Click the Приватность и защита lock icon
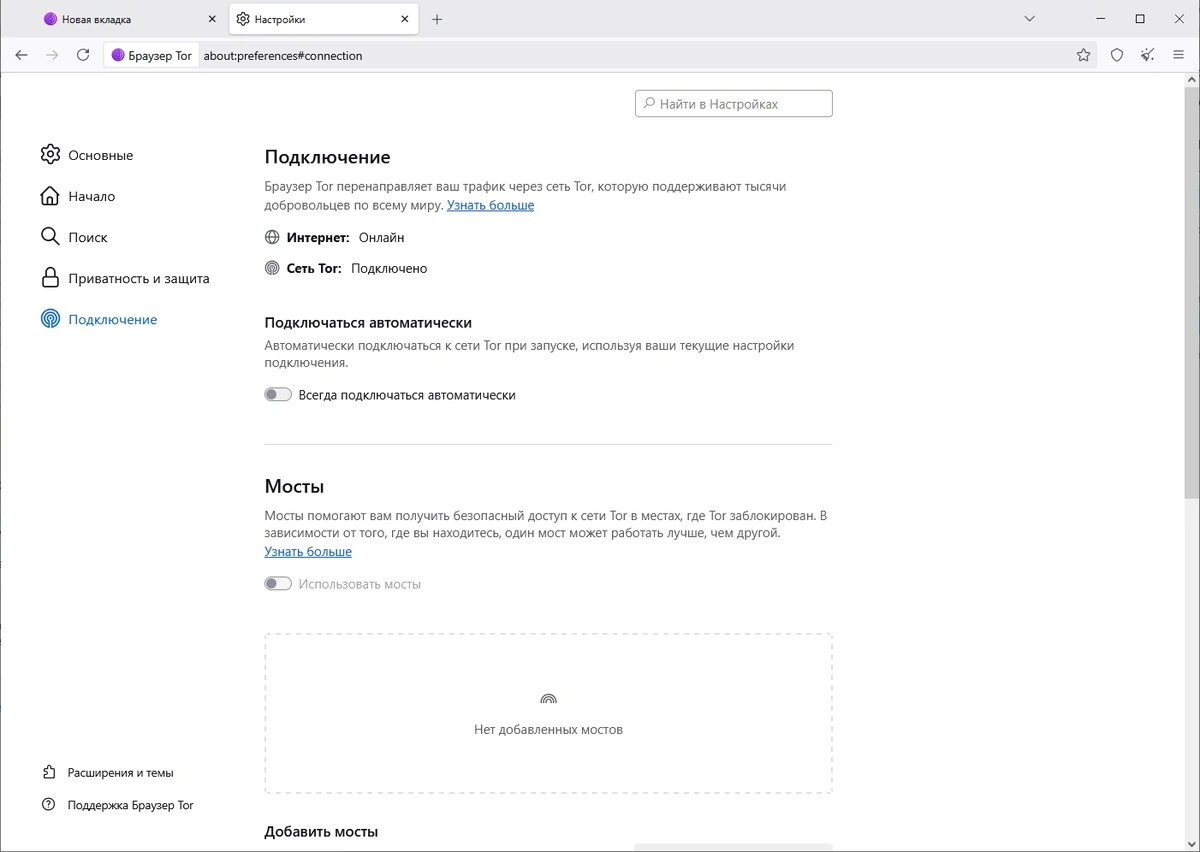Image resolution: width=1200 pixels, height=852 pixels. pos(50,278)
